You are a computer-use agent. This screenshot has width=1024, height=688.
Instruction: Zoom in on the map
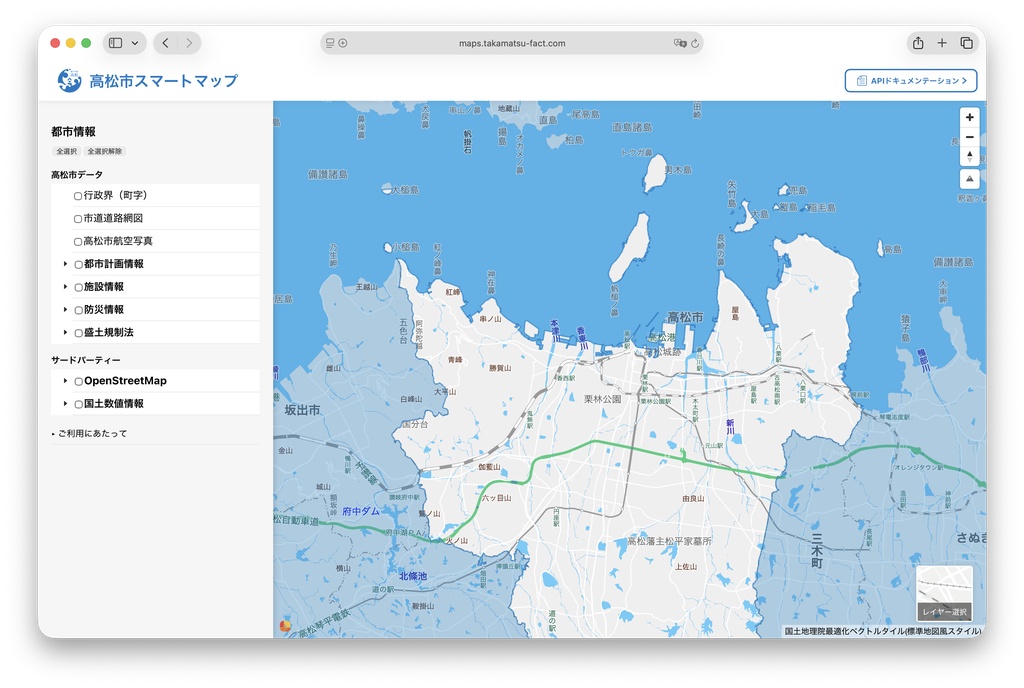pyautogui.click(x=969, y=117)
